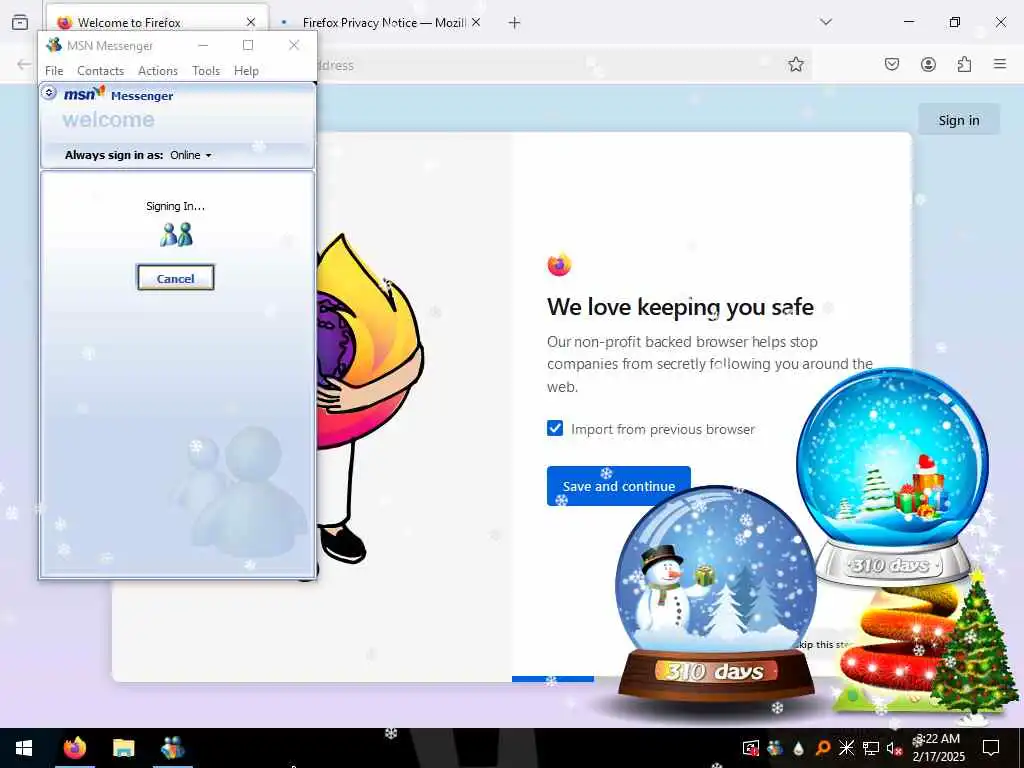Click the MSN Messenger taskbar icon

point(172,748)
